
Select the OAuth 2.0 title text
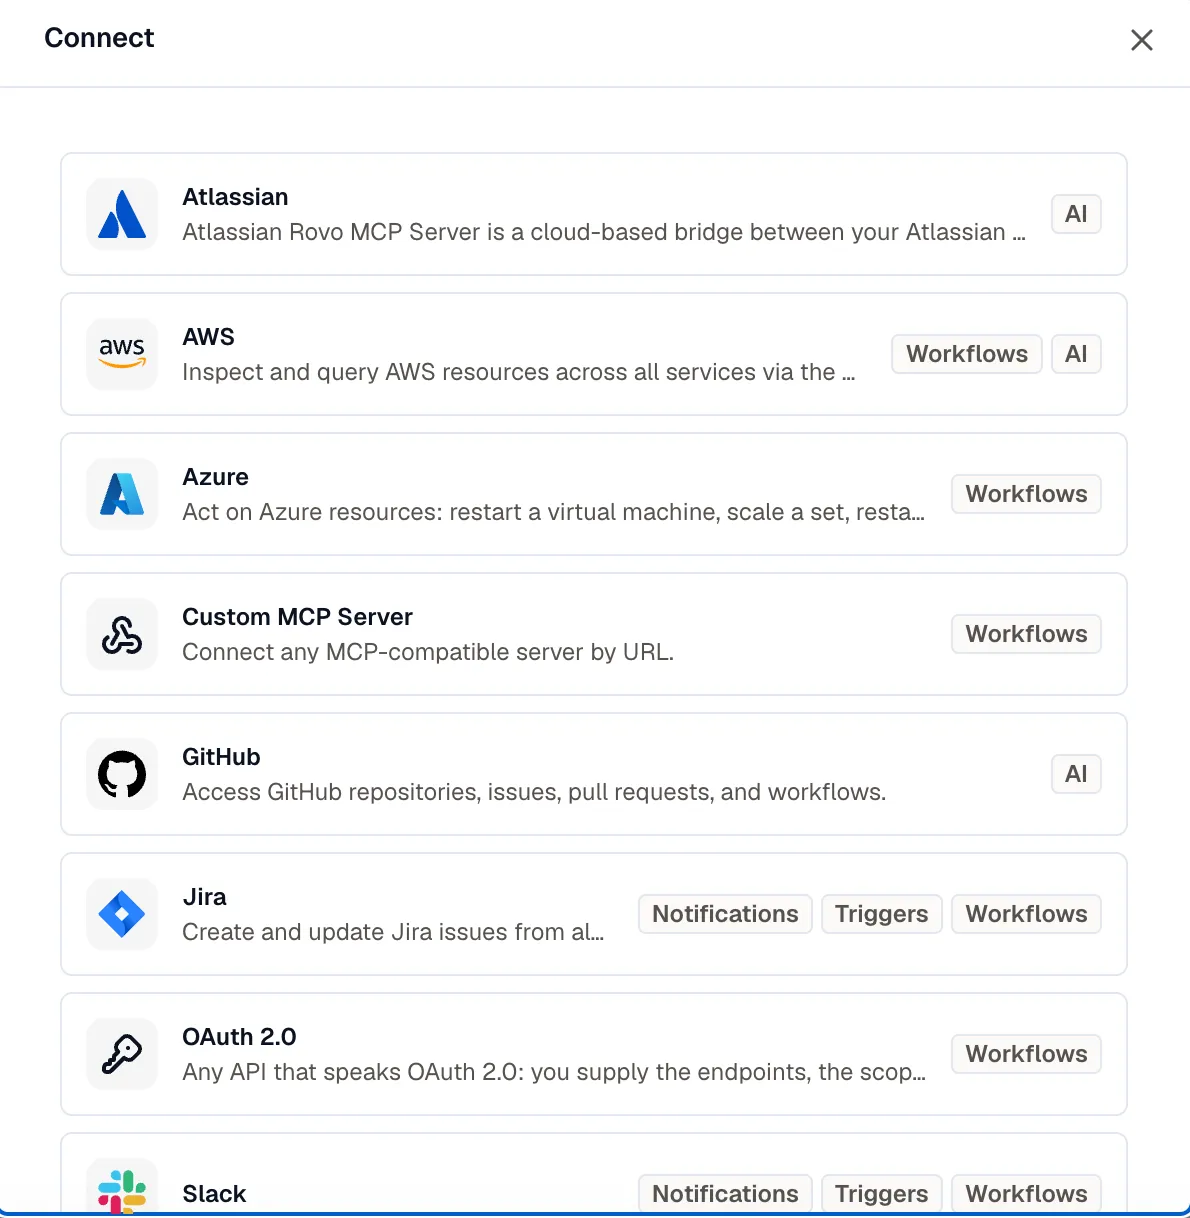pyautogui.click(x=239, y=1037)
